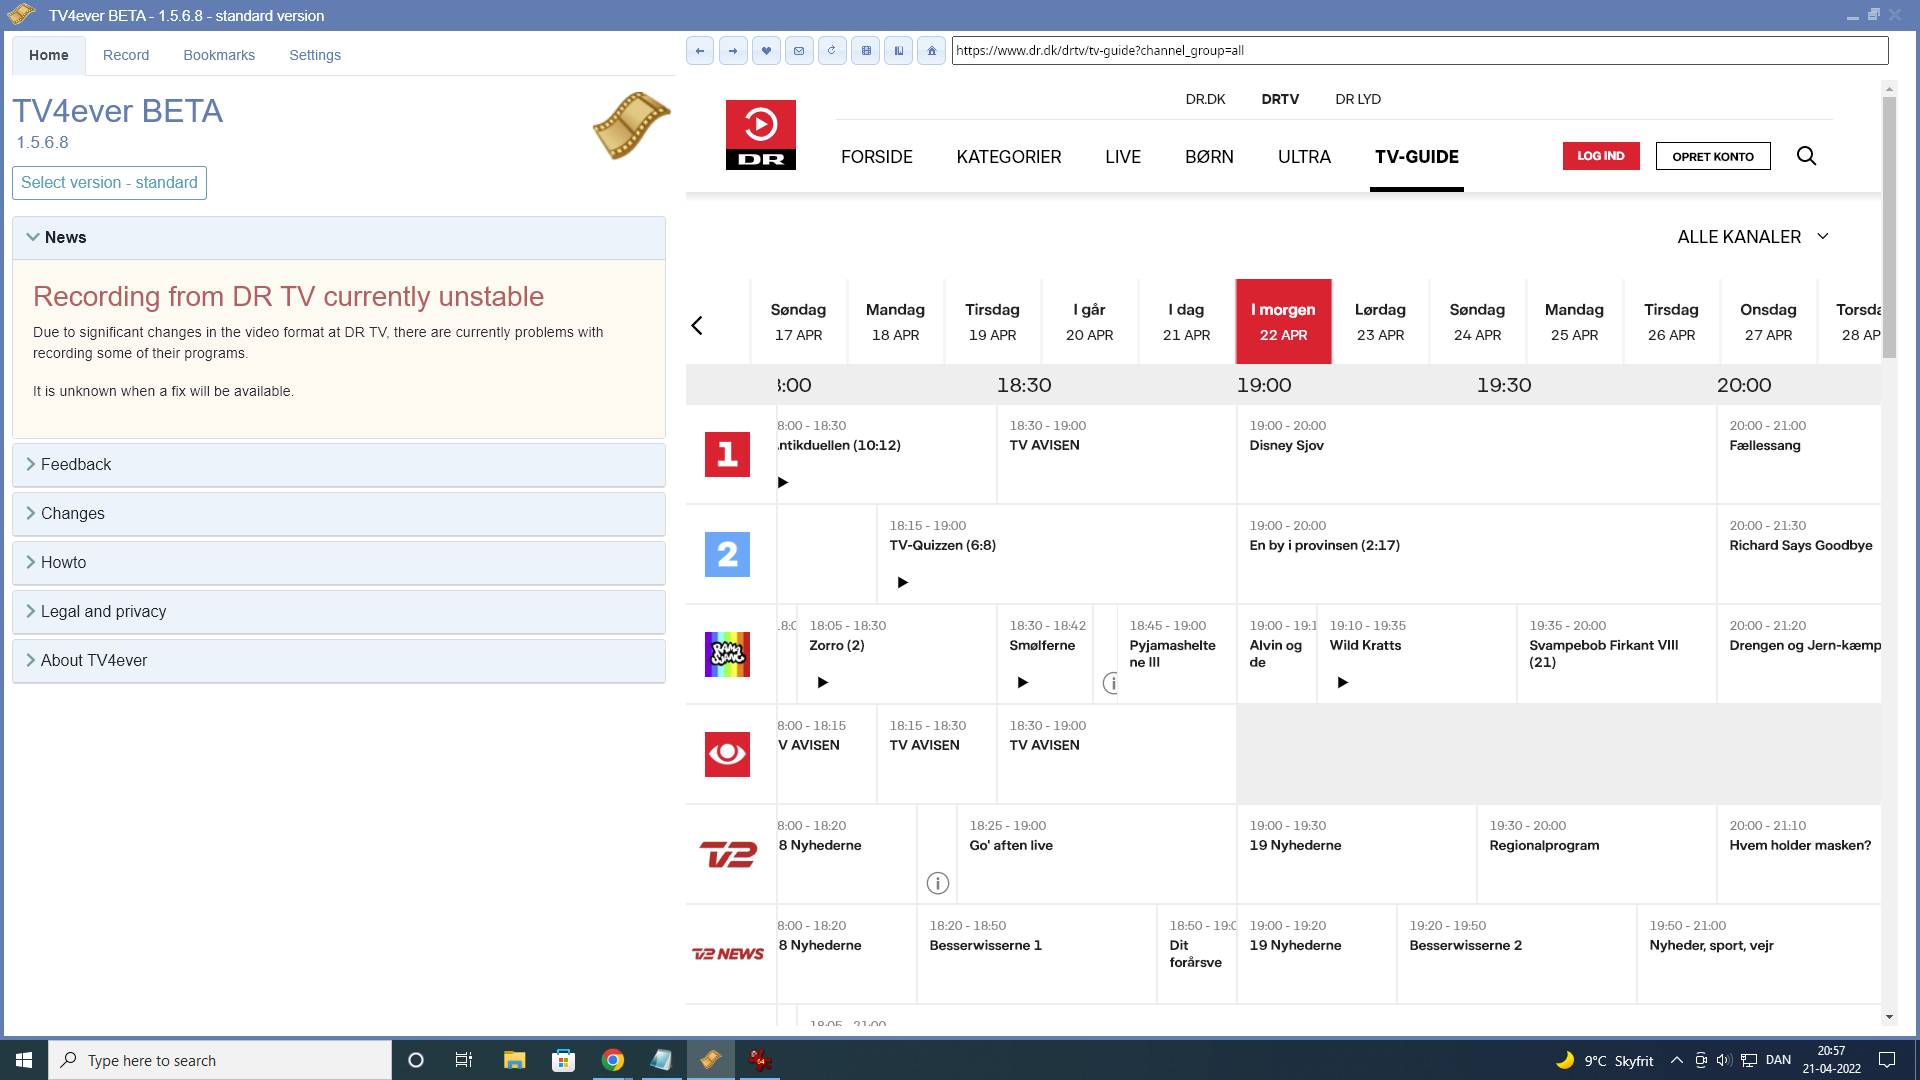1920x1080 pixels.
Task: Expand the Feedback section
Action: click(x=339, y=465)
